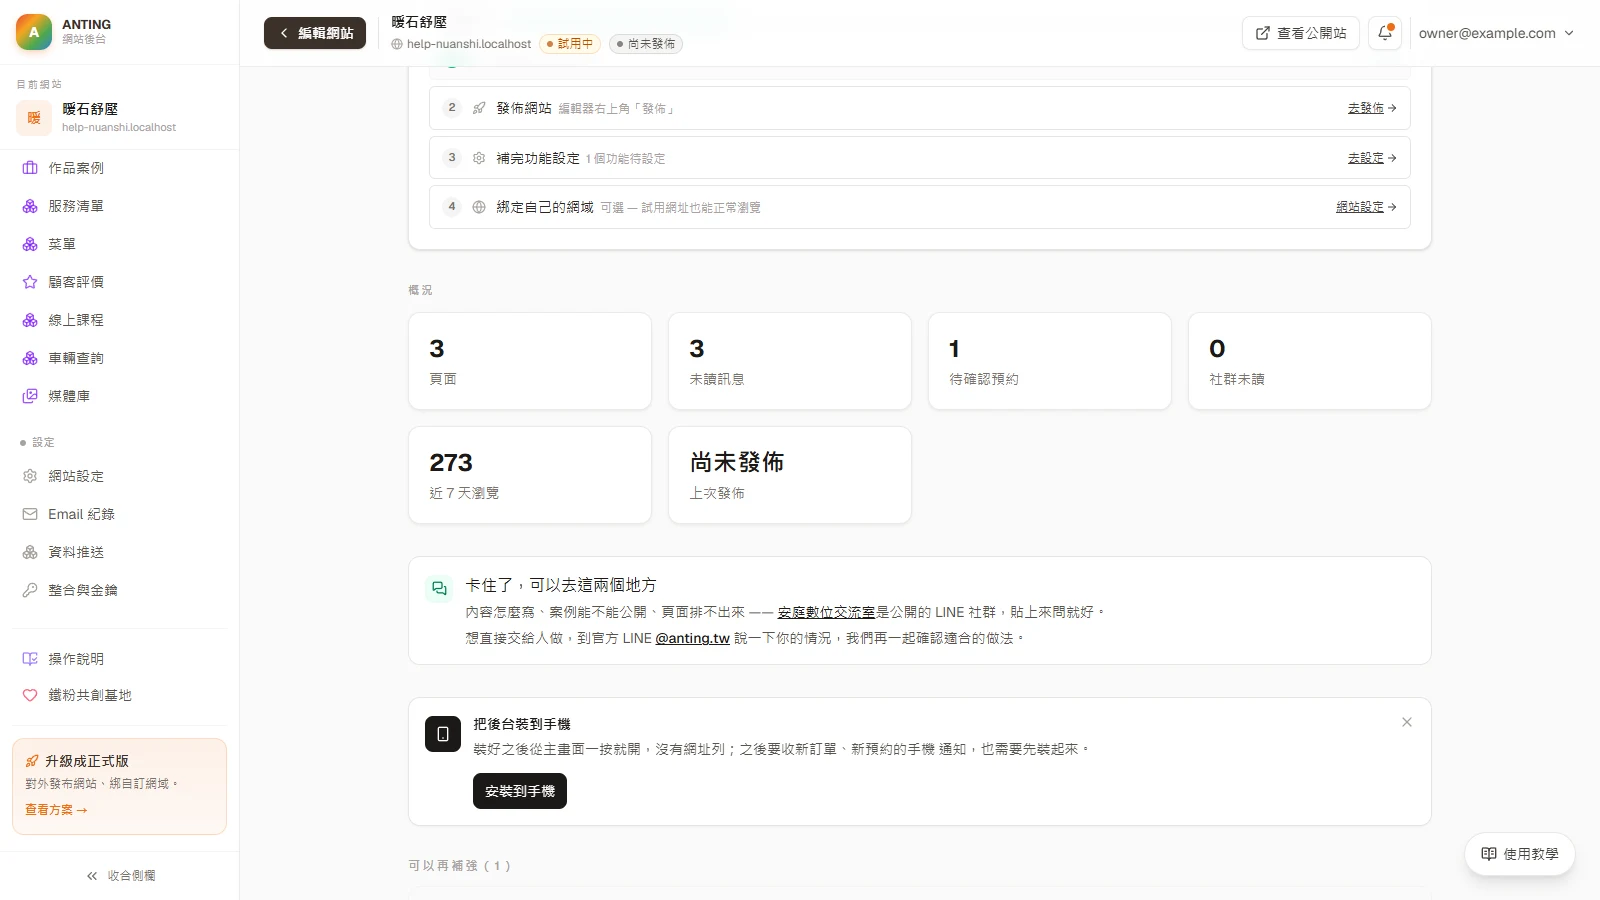Image resolution: width=1600 pixels, height=900 pixels.
Task: Click 安裝到手機 button
Action: (520, 791)
